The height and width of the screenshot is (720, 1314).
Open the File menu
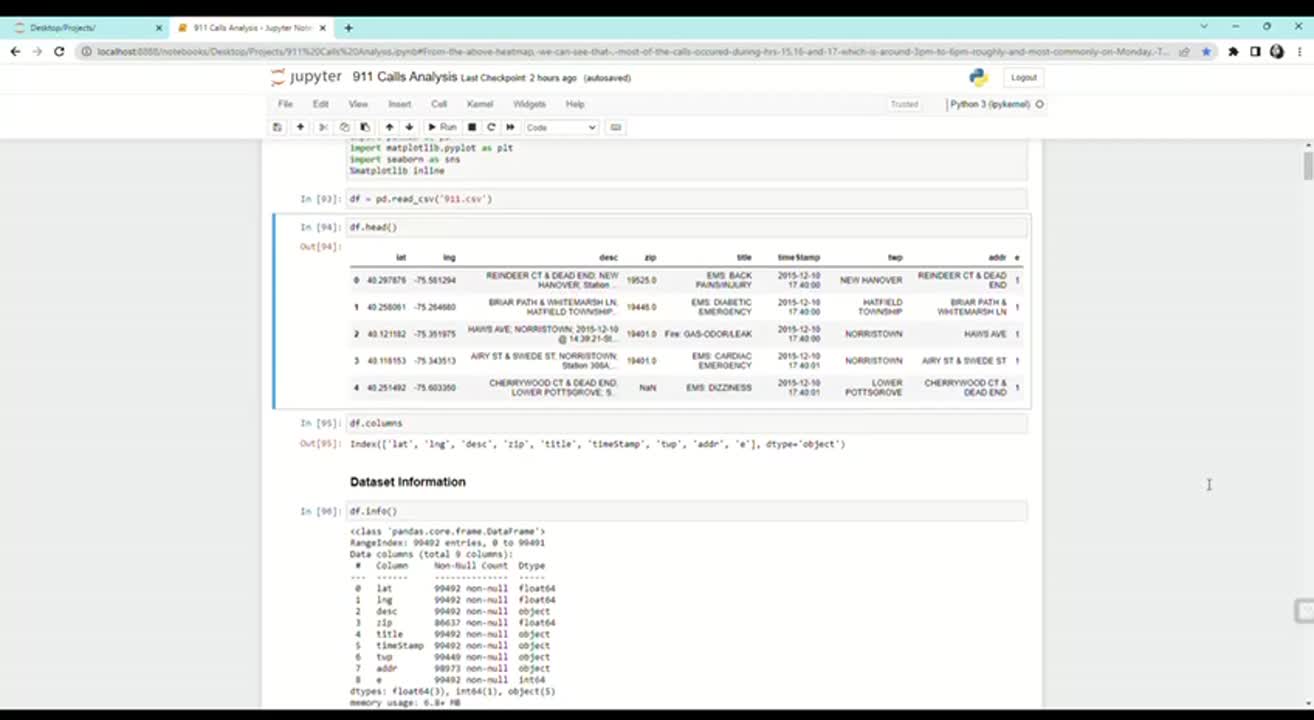[x=285, y=104]
